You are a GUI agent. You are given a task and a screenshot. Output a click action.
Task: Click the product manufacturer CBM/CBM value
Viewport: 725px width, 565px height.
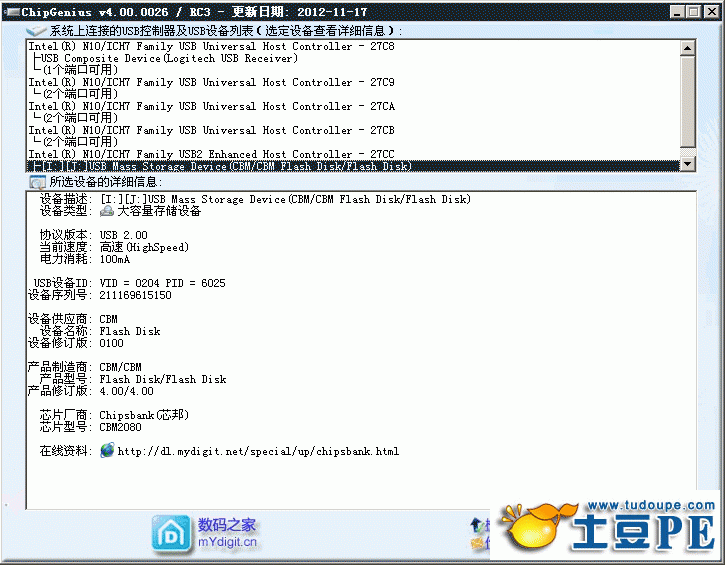(121, 367)
